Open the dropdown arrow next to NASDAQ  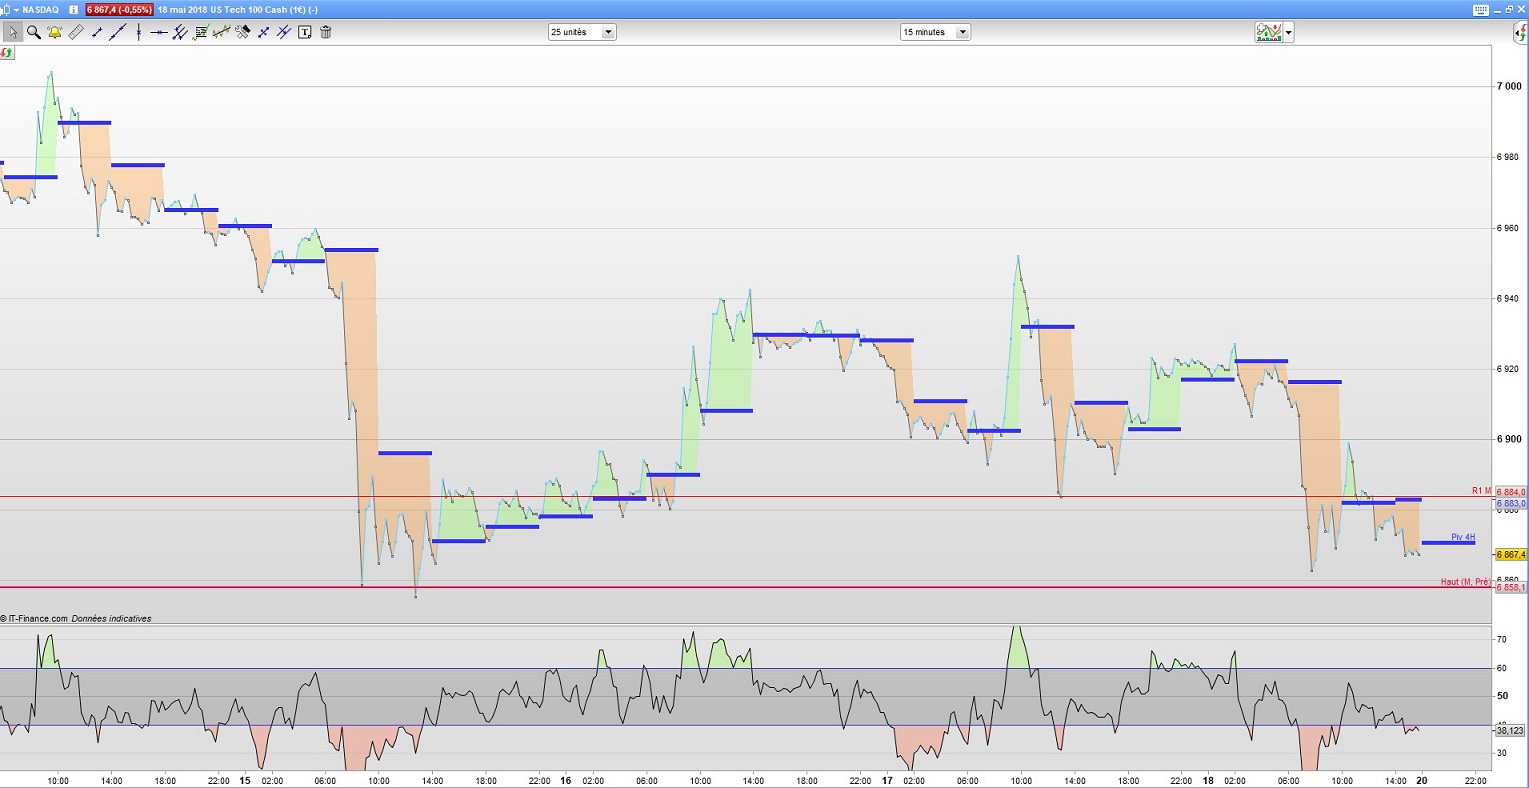pos(16,9)
